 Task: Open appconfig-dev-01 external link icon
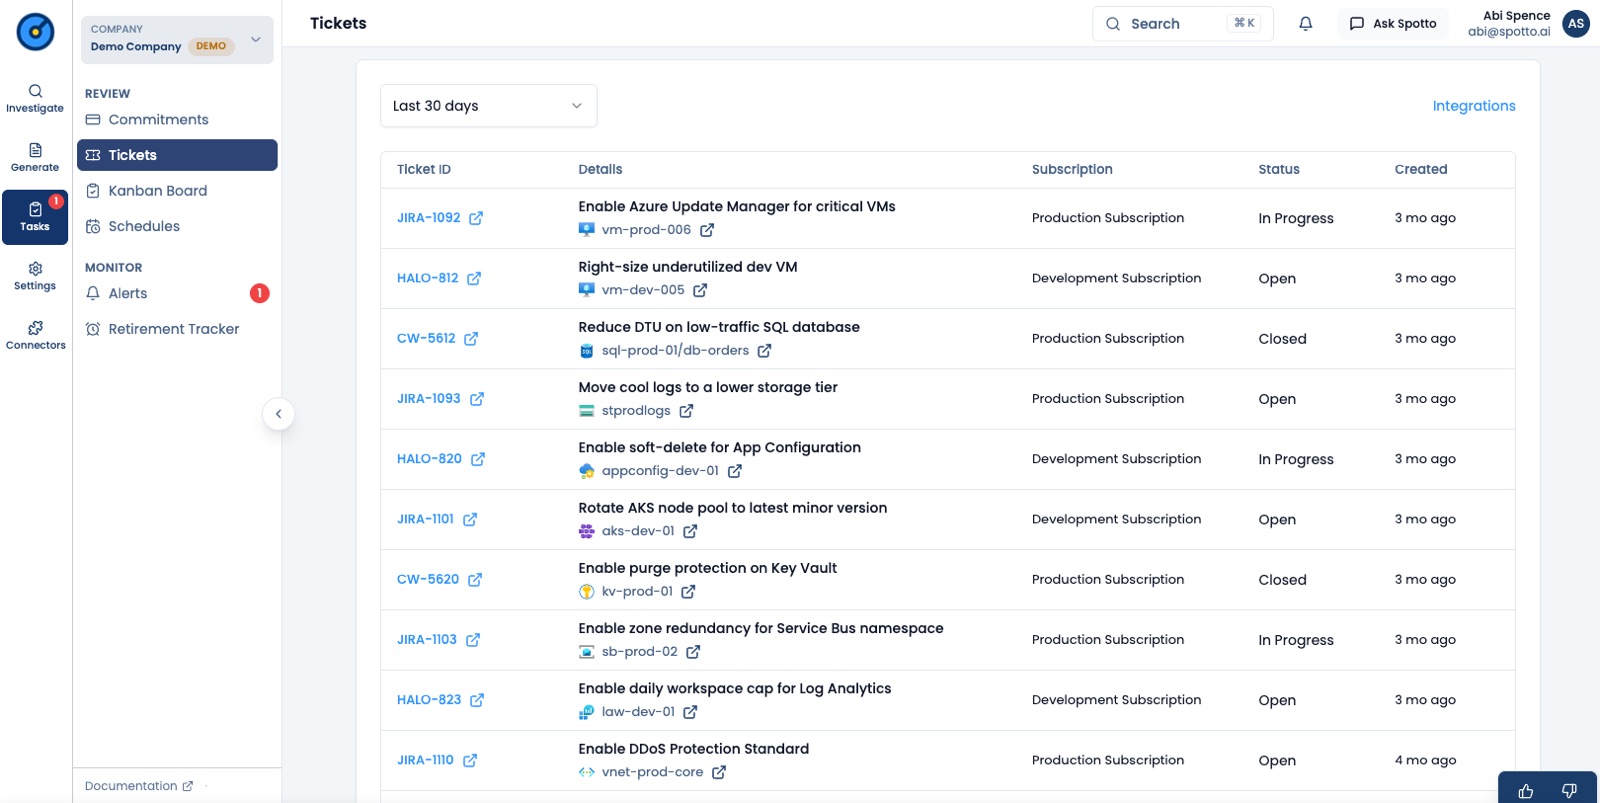click(x=735, y=471)
